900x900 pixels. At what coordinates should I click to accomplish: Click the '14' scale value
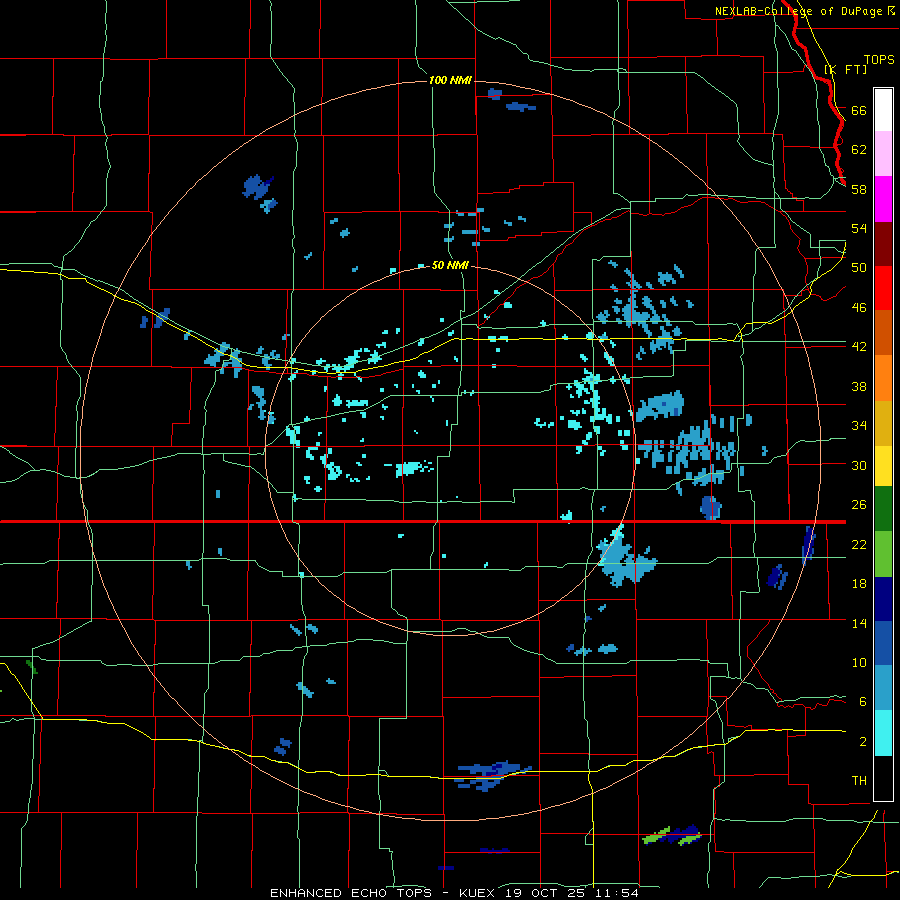coord(859,623)
